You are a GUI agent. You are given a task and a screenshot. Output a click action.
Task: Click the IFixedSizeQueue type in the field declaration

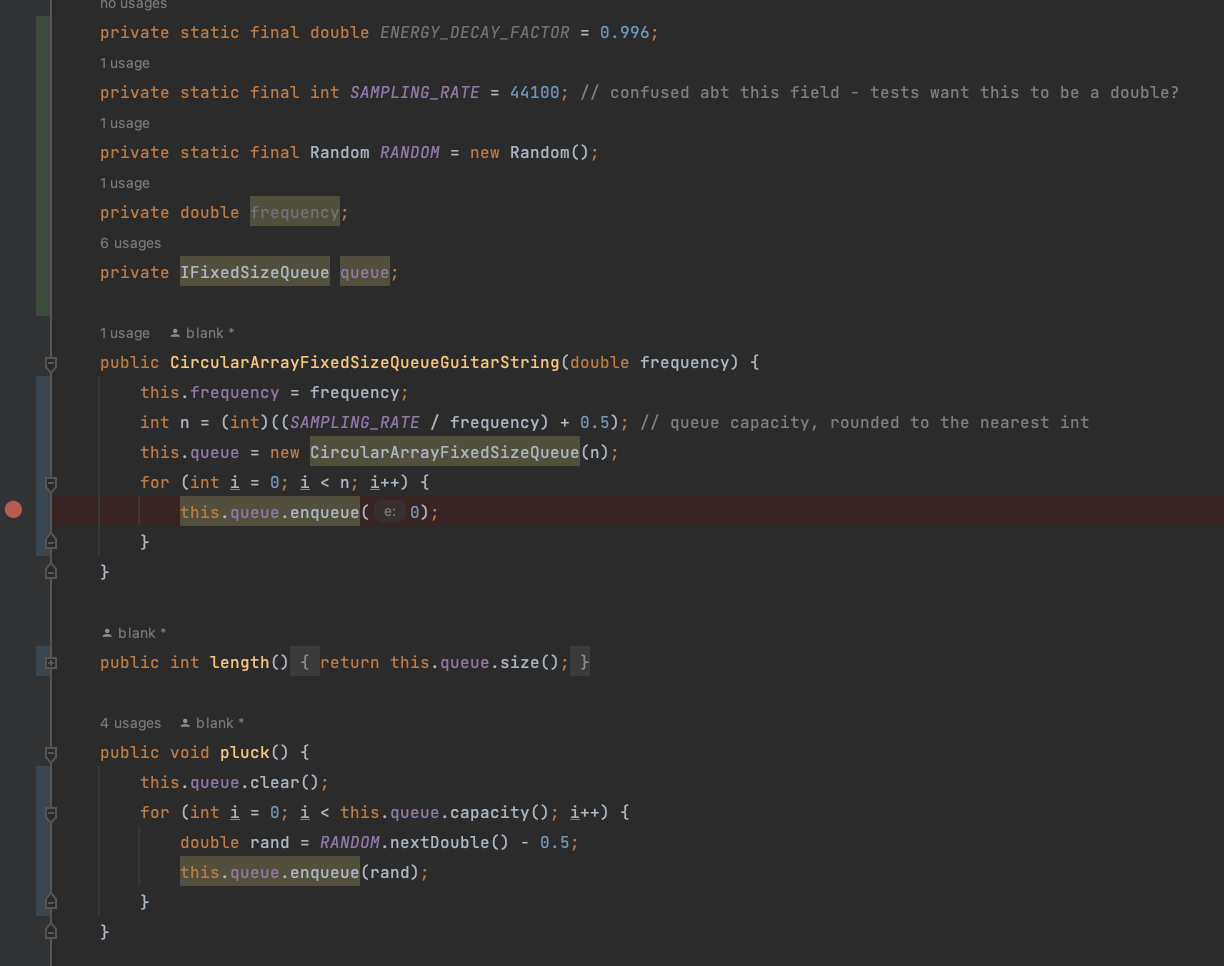point(254,272)
